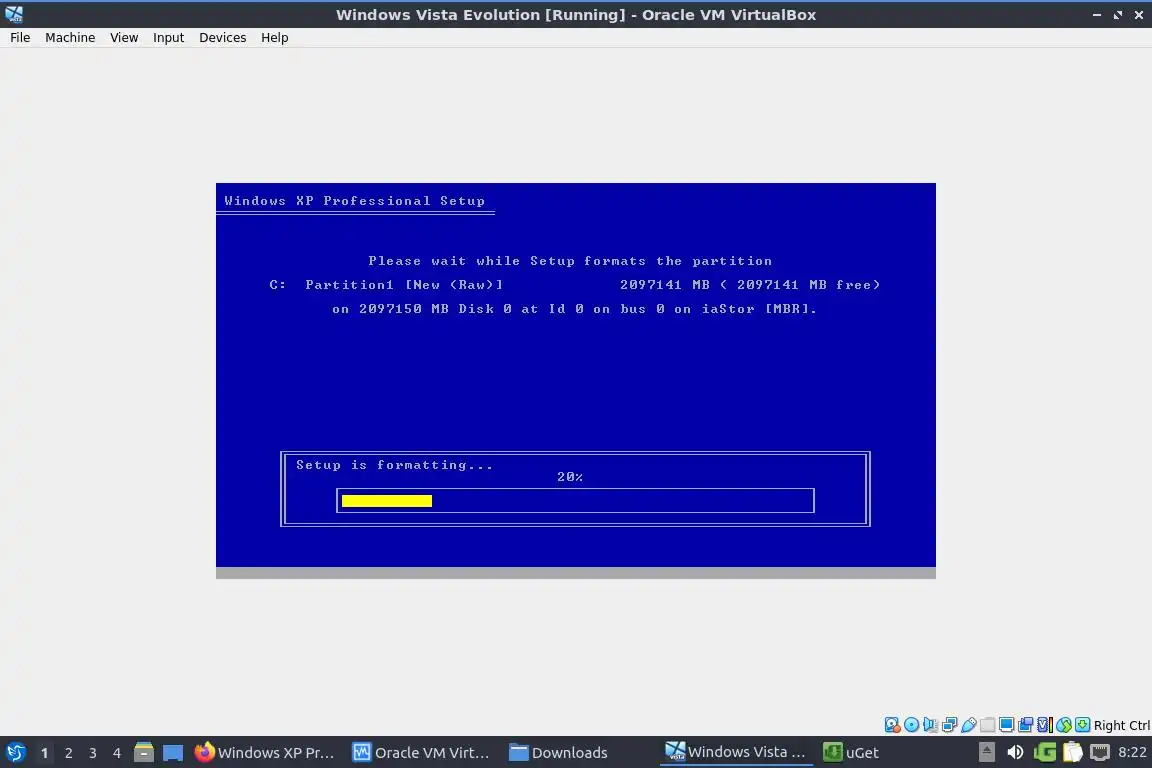Open the View menu
This screenshot has width=1152, height=768.
click(124, 37)
